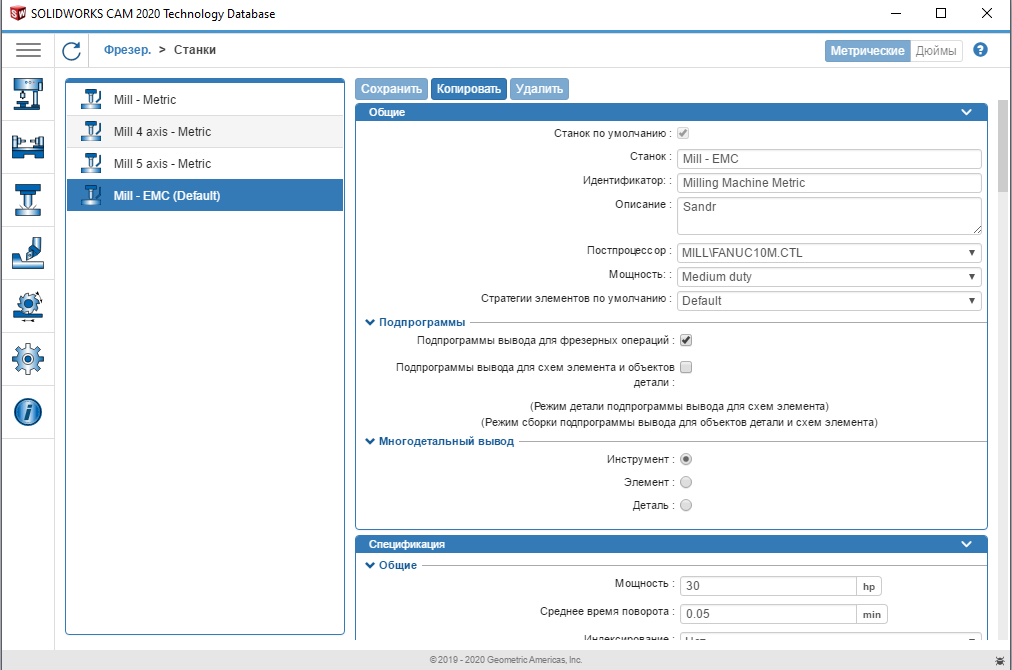Click the Копировать button

tap(469, 88)
